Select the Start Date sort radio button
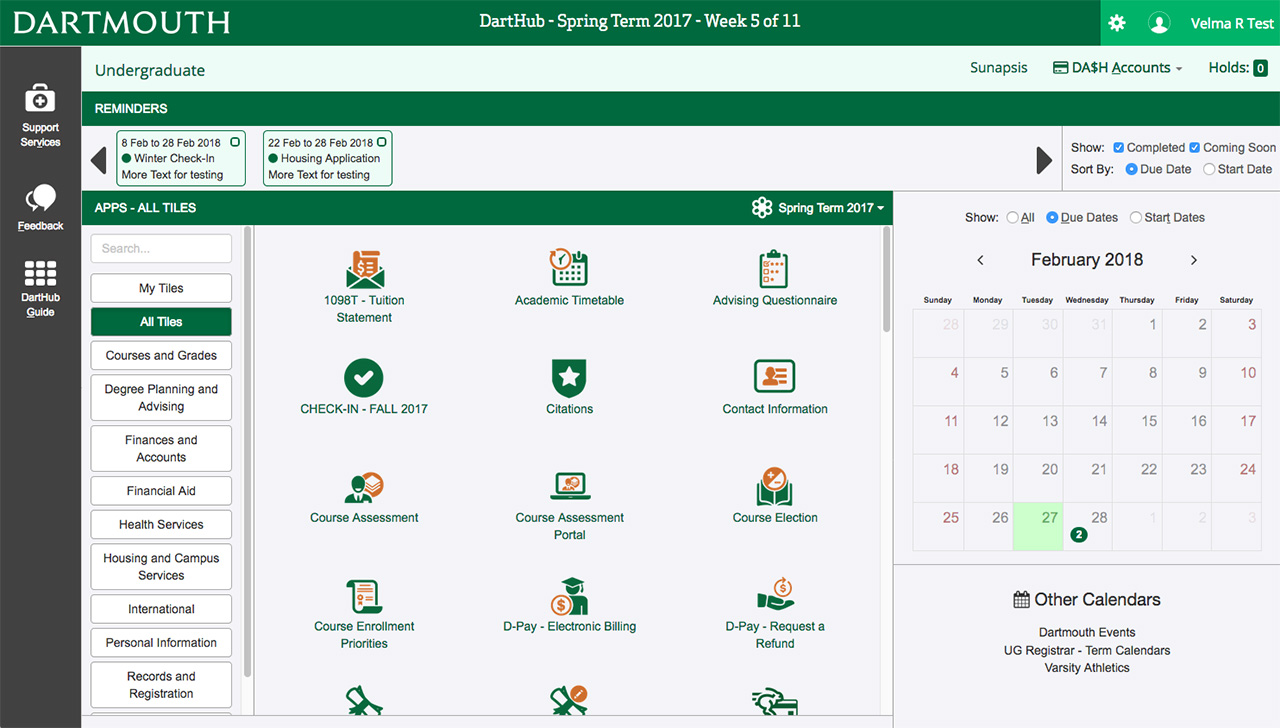Screen dimensions: 1280x728 [1209, 169]
